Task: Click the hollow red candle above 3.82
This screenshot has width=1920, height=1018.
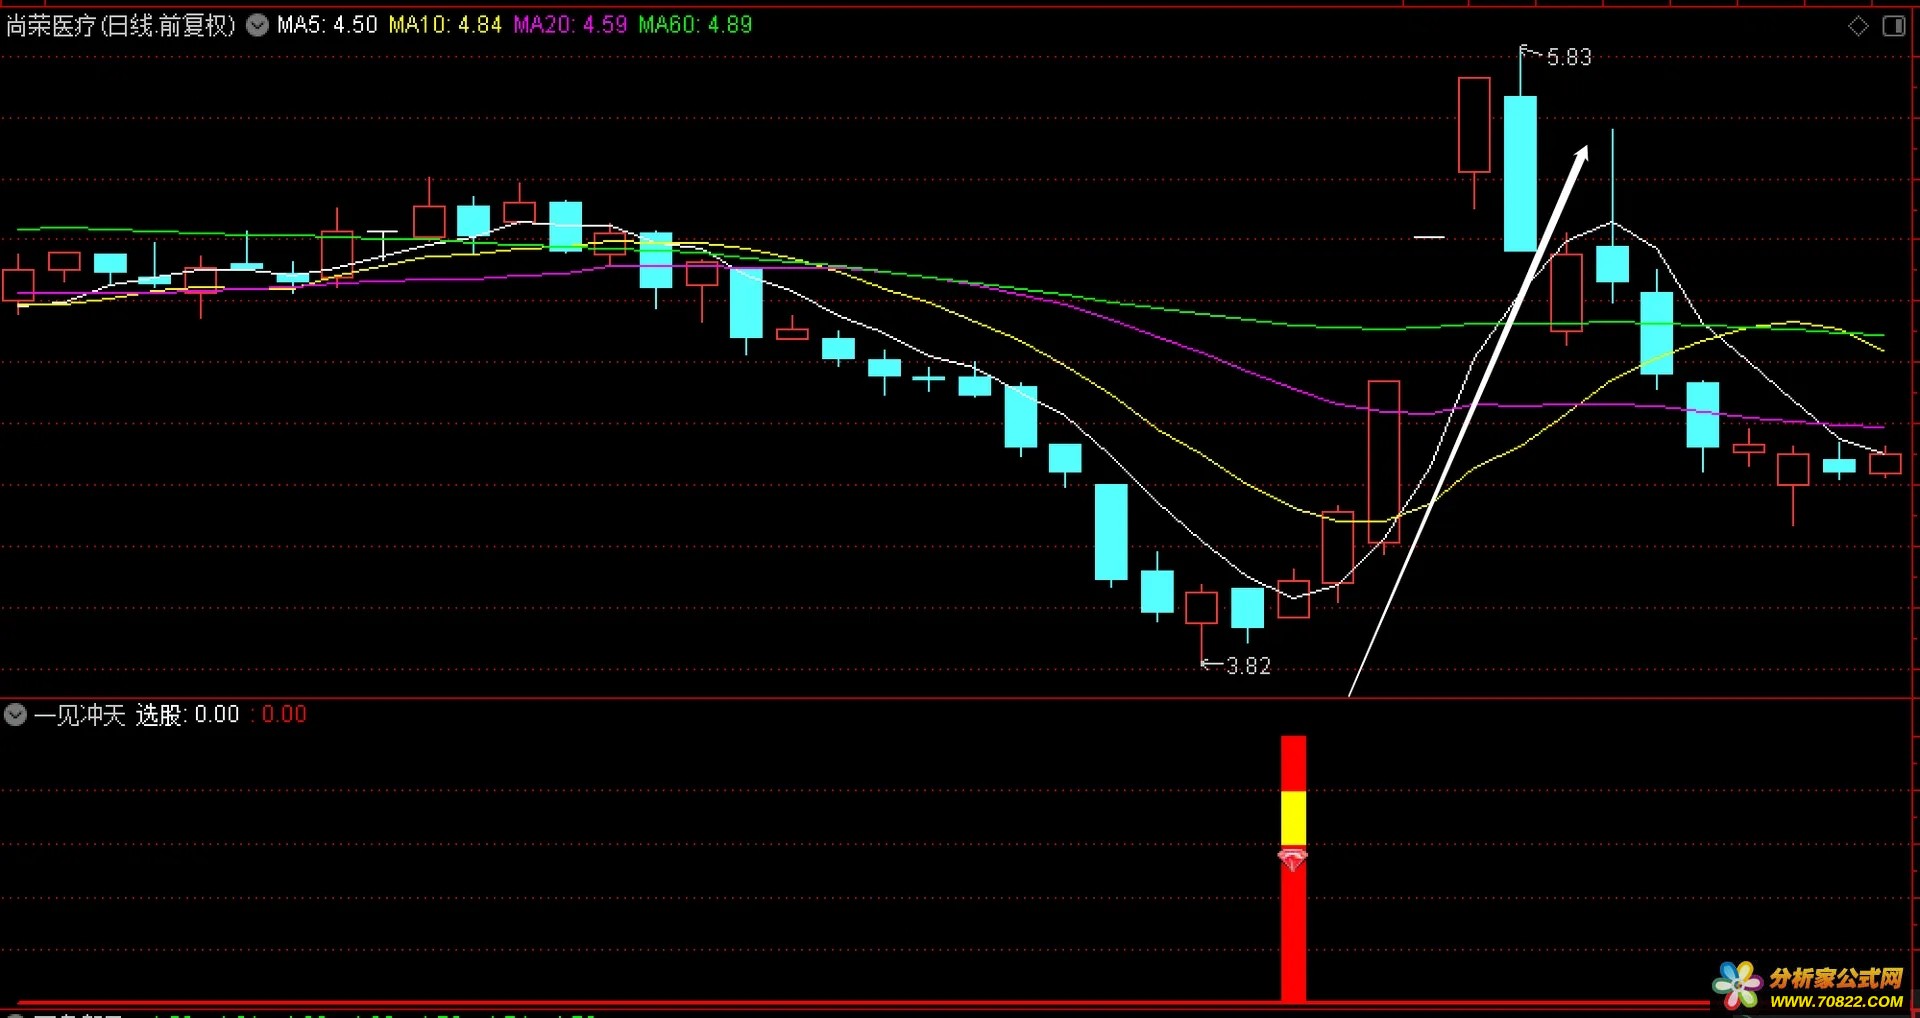Action: [1201, 607]
